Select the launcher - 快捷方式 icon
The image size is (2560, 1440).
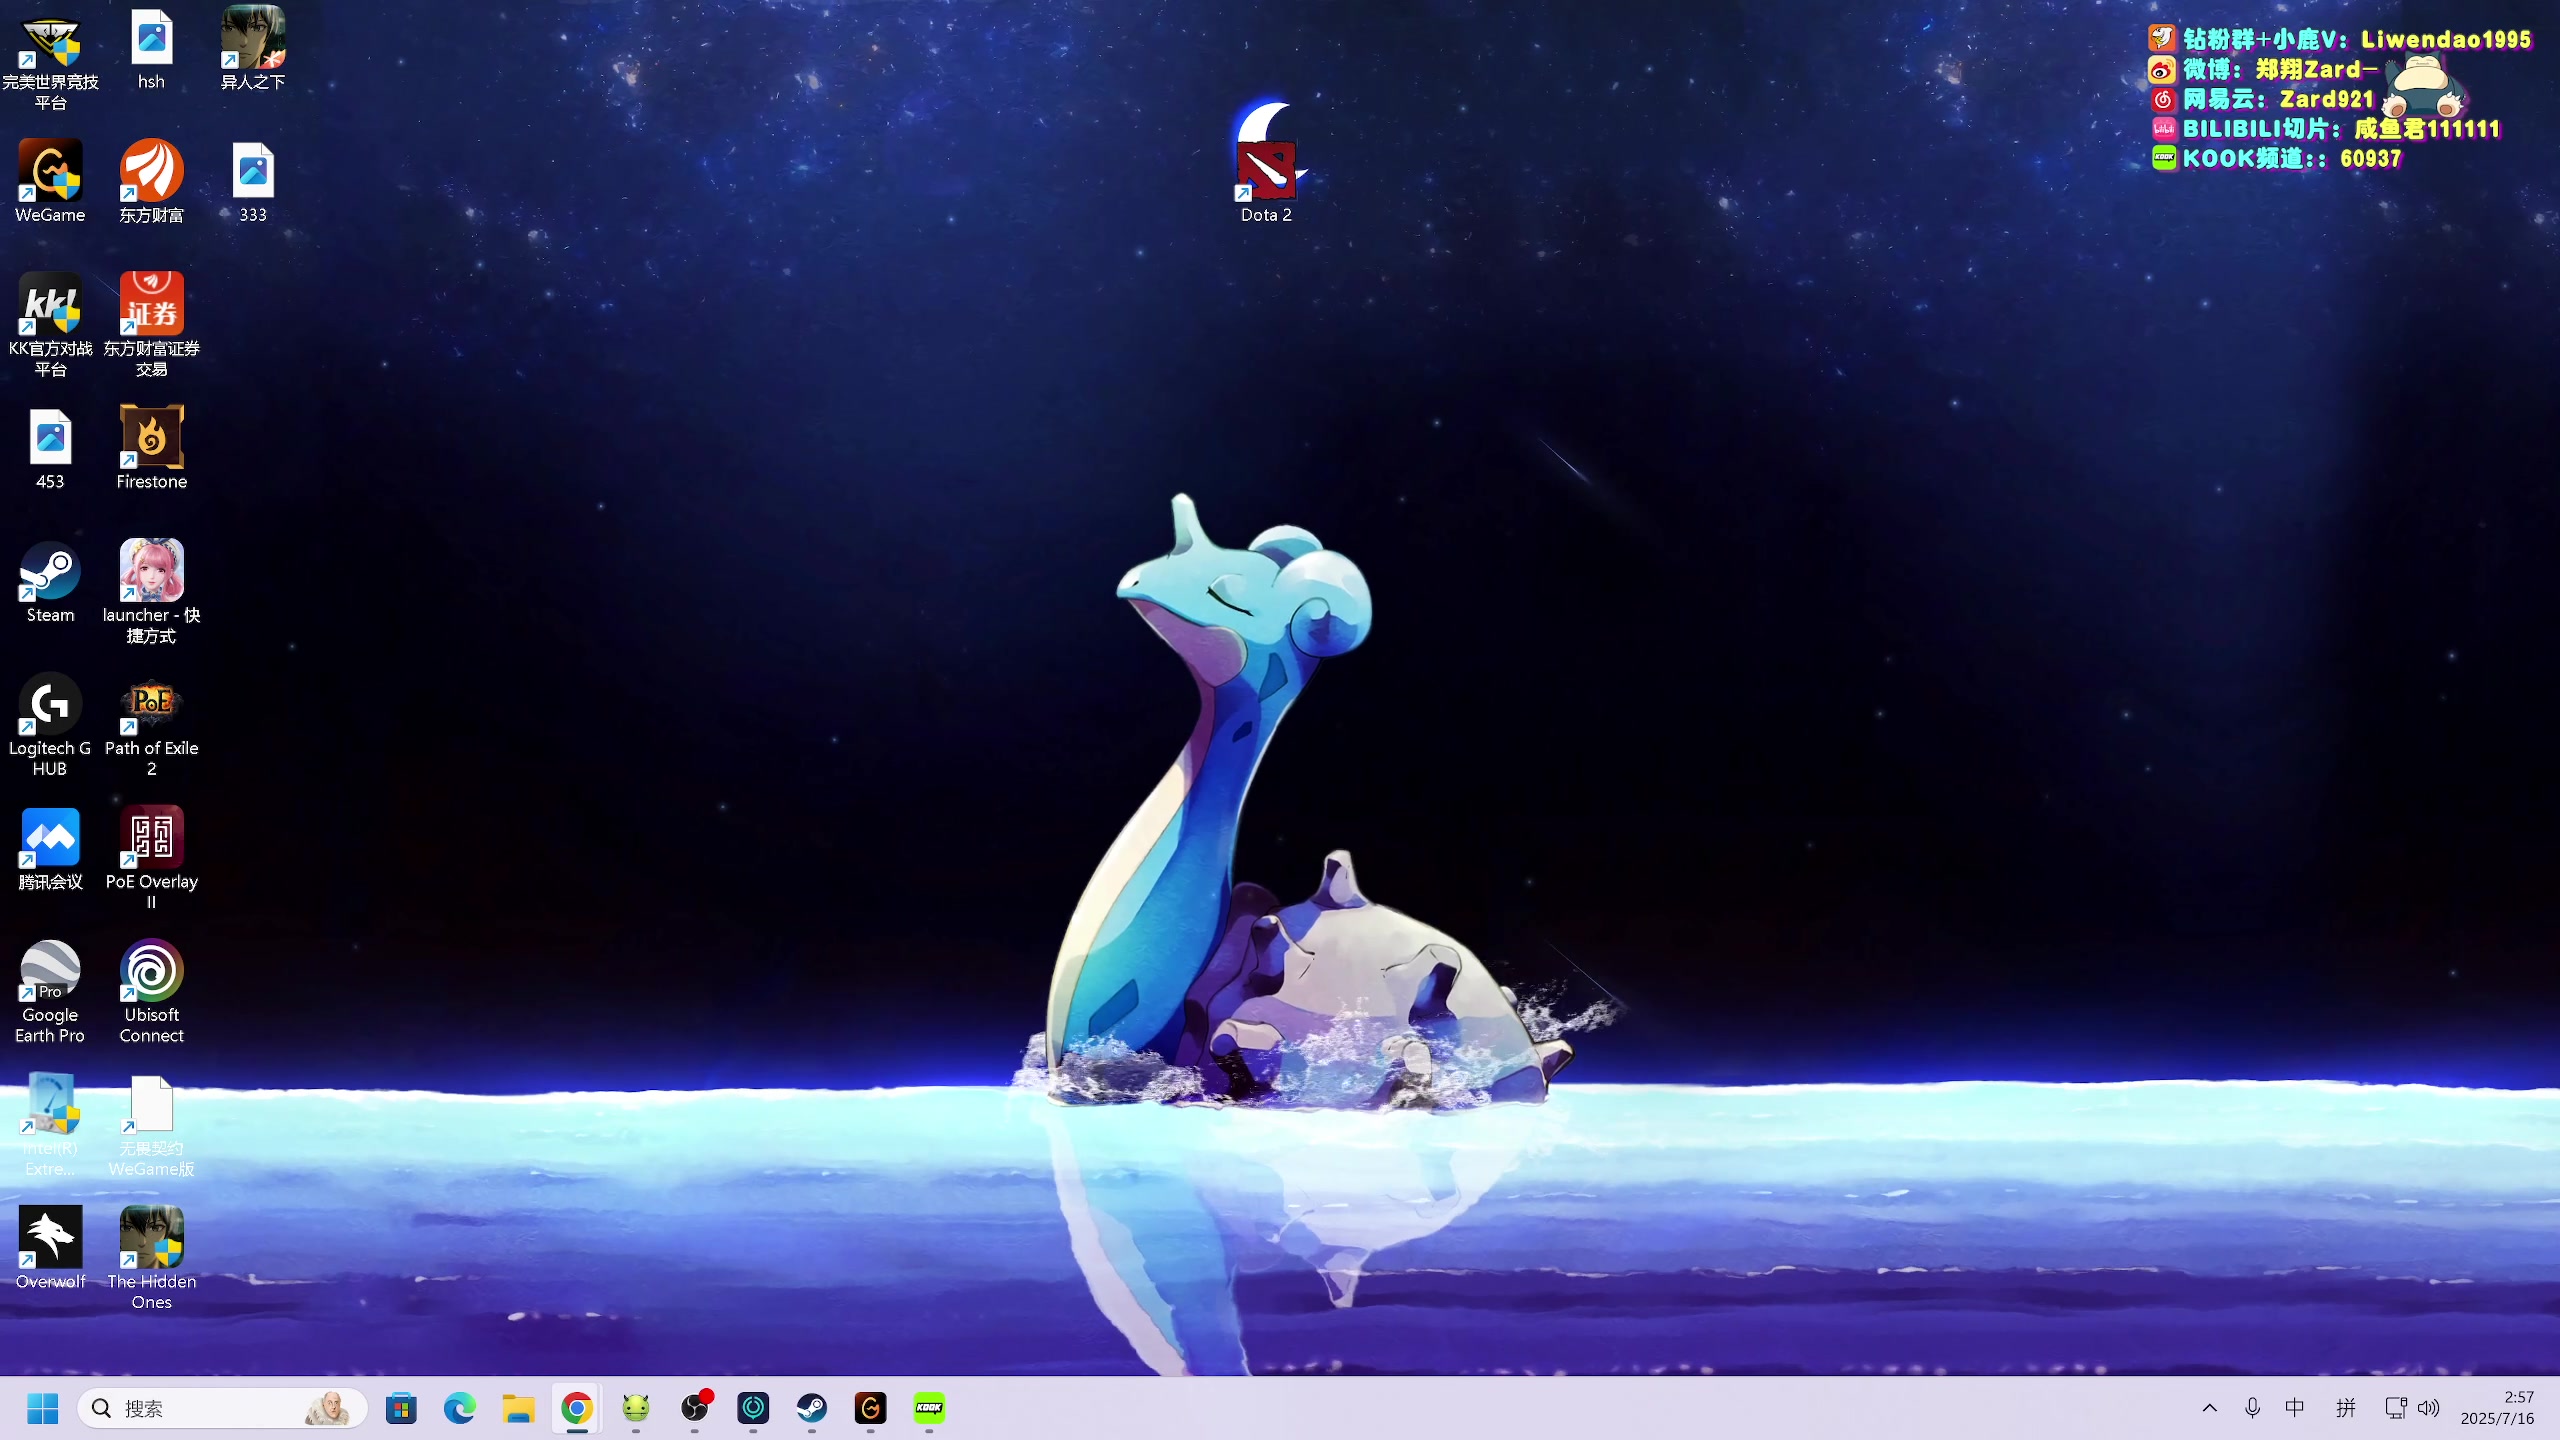pos(151,592)
